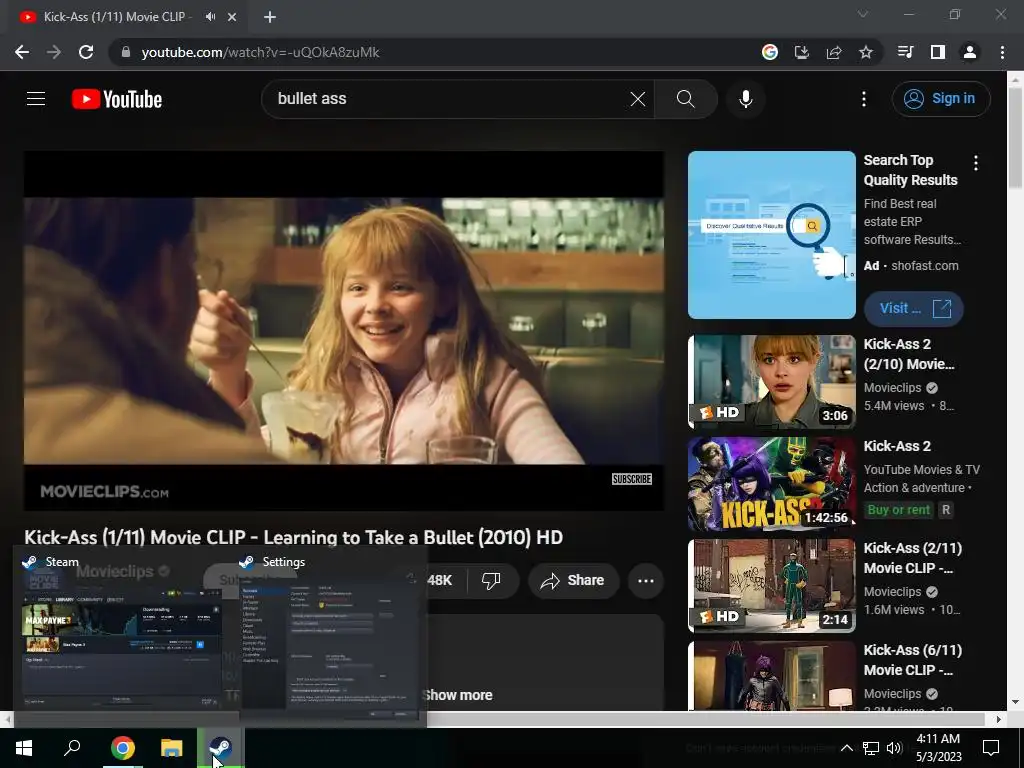1024x768 pixels.
Task: Open the Kick-Ass (6/11) Movie CLIP title
Action: coord(912,660)
